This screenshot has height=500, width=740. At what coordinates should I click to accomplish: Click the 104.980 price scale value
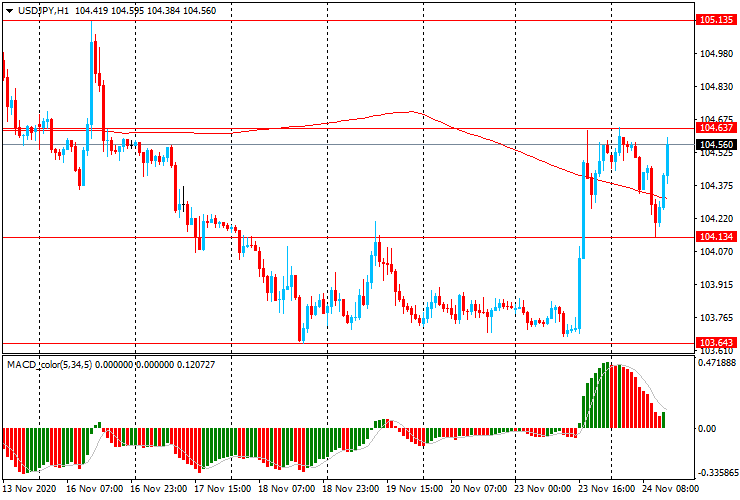click(x=716, y=54)
